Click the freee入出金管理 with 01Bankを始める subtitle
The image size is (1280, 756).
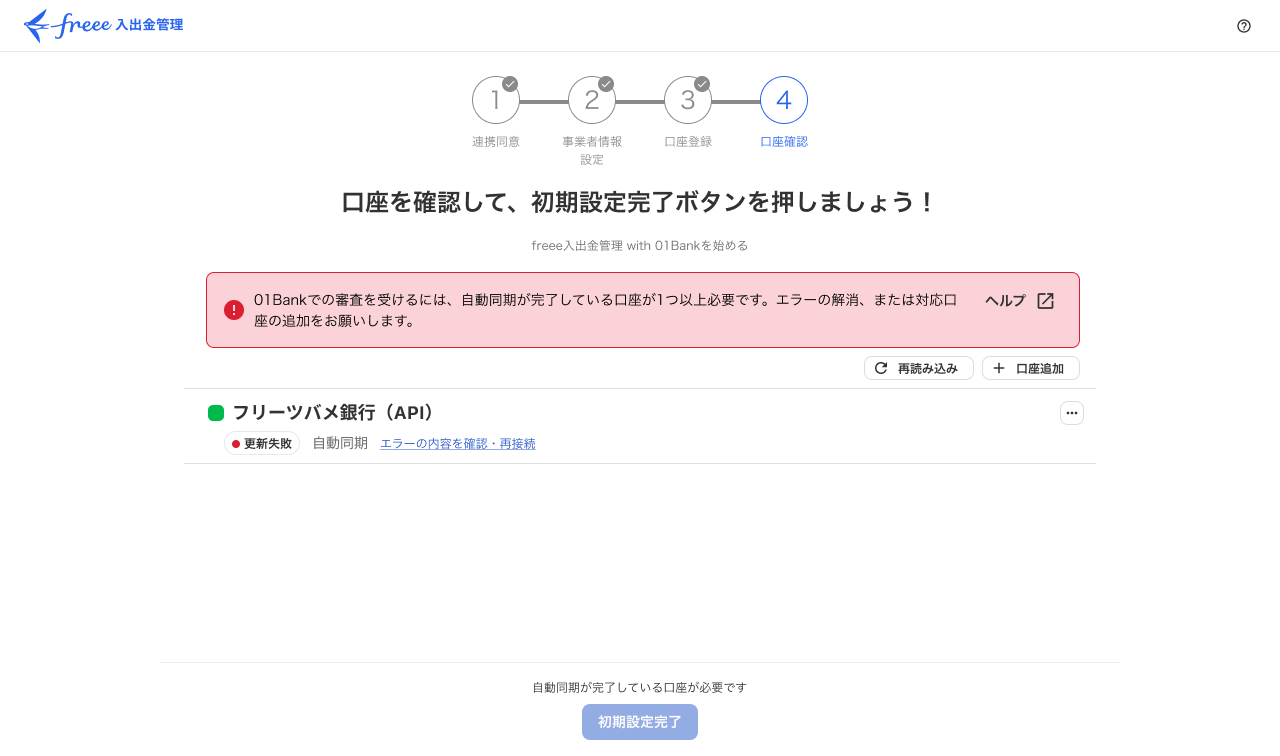pos(640,245)
